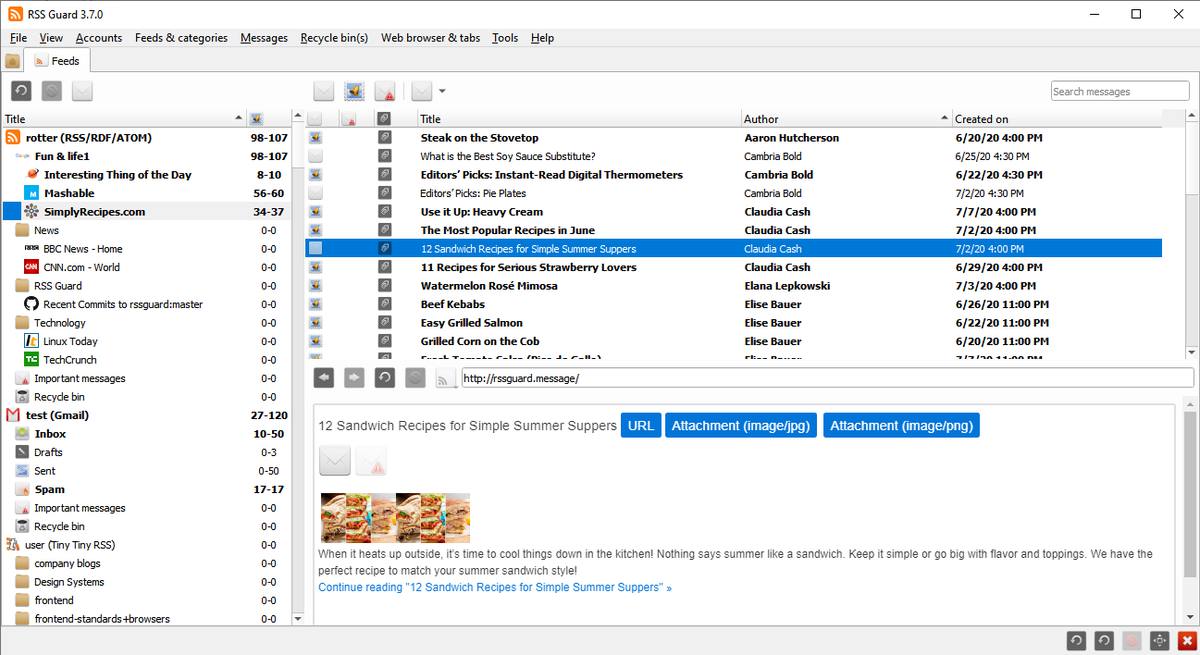
Task: Open the Attachment (image/jpg) button
Action: click(741, 425)
